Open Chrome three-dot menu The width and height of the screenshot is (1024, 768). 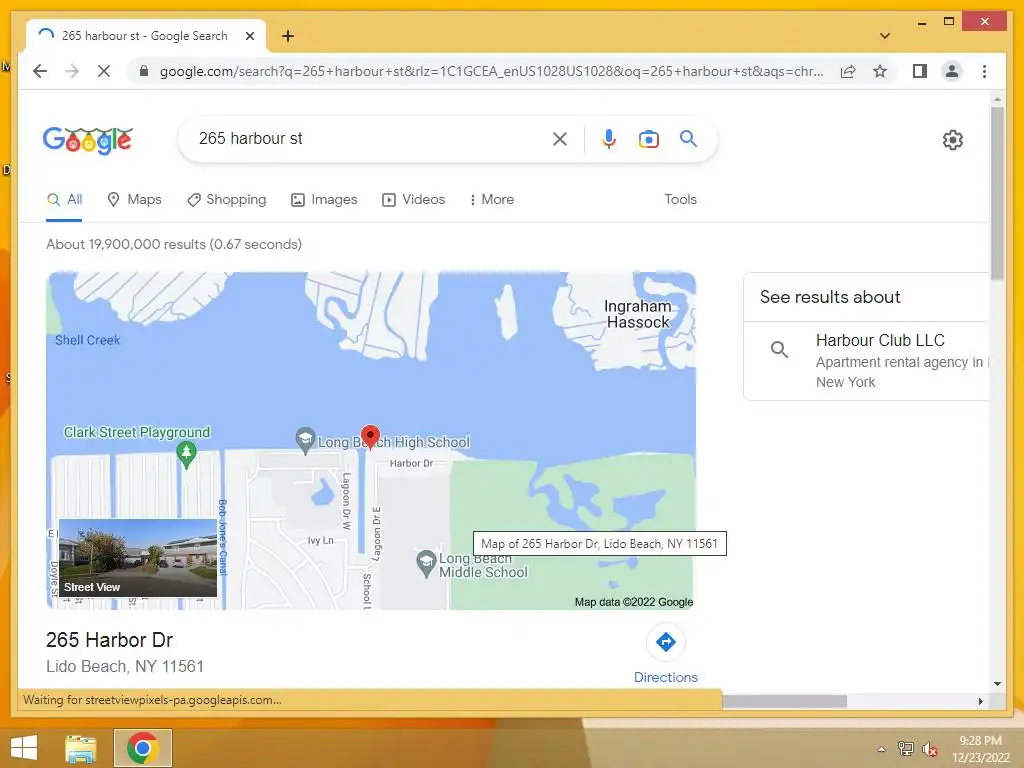pyautogui.click(x=984, y=71)
